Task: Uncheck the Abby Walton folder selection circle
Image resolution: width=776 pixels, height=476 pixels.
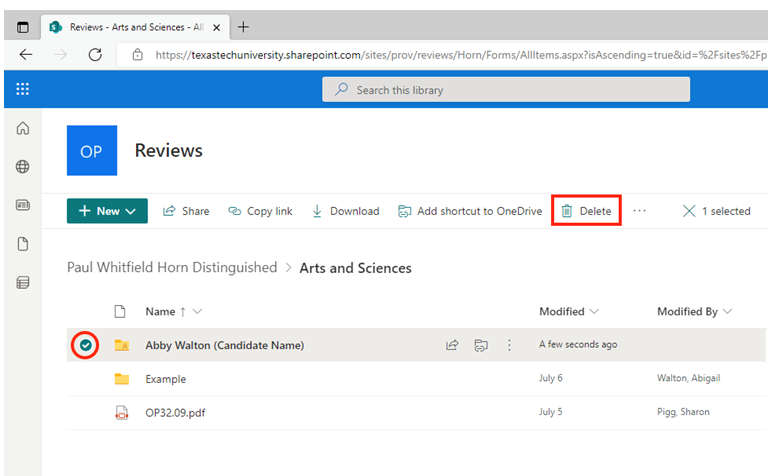Action: (x=86, y=345)
